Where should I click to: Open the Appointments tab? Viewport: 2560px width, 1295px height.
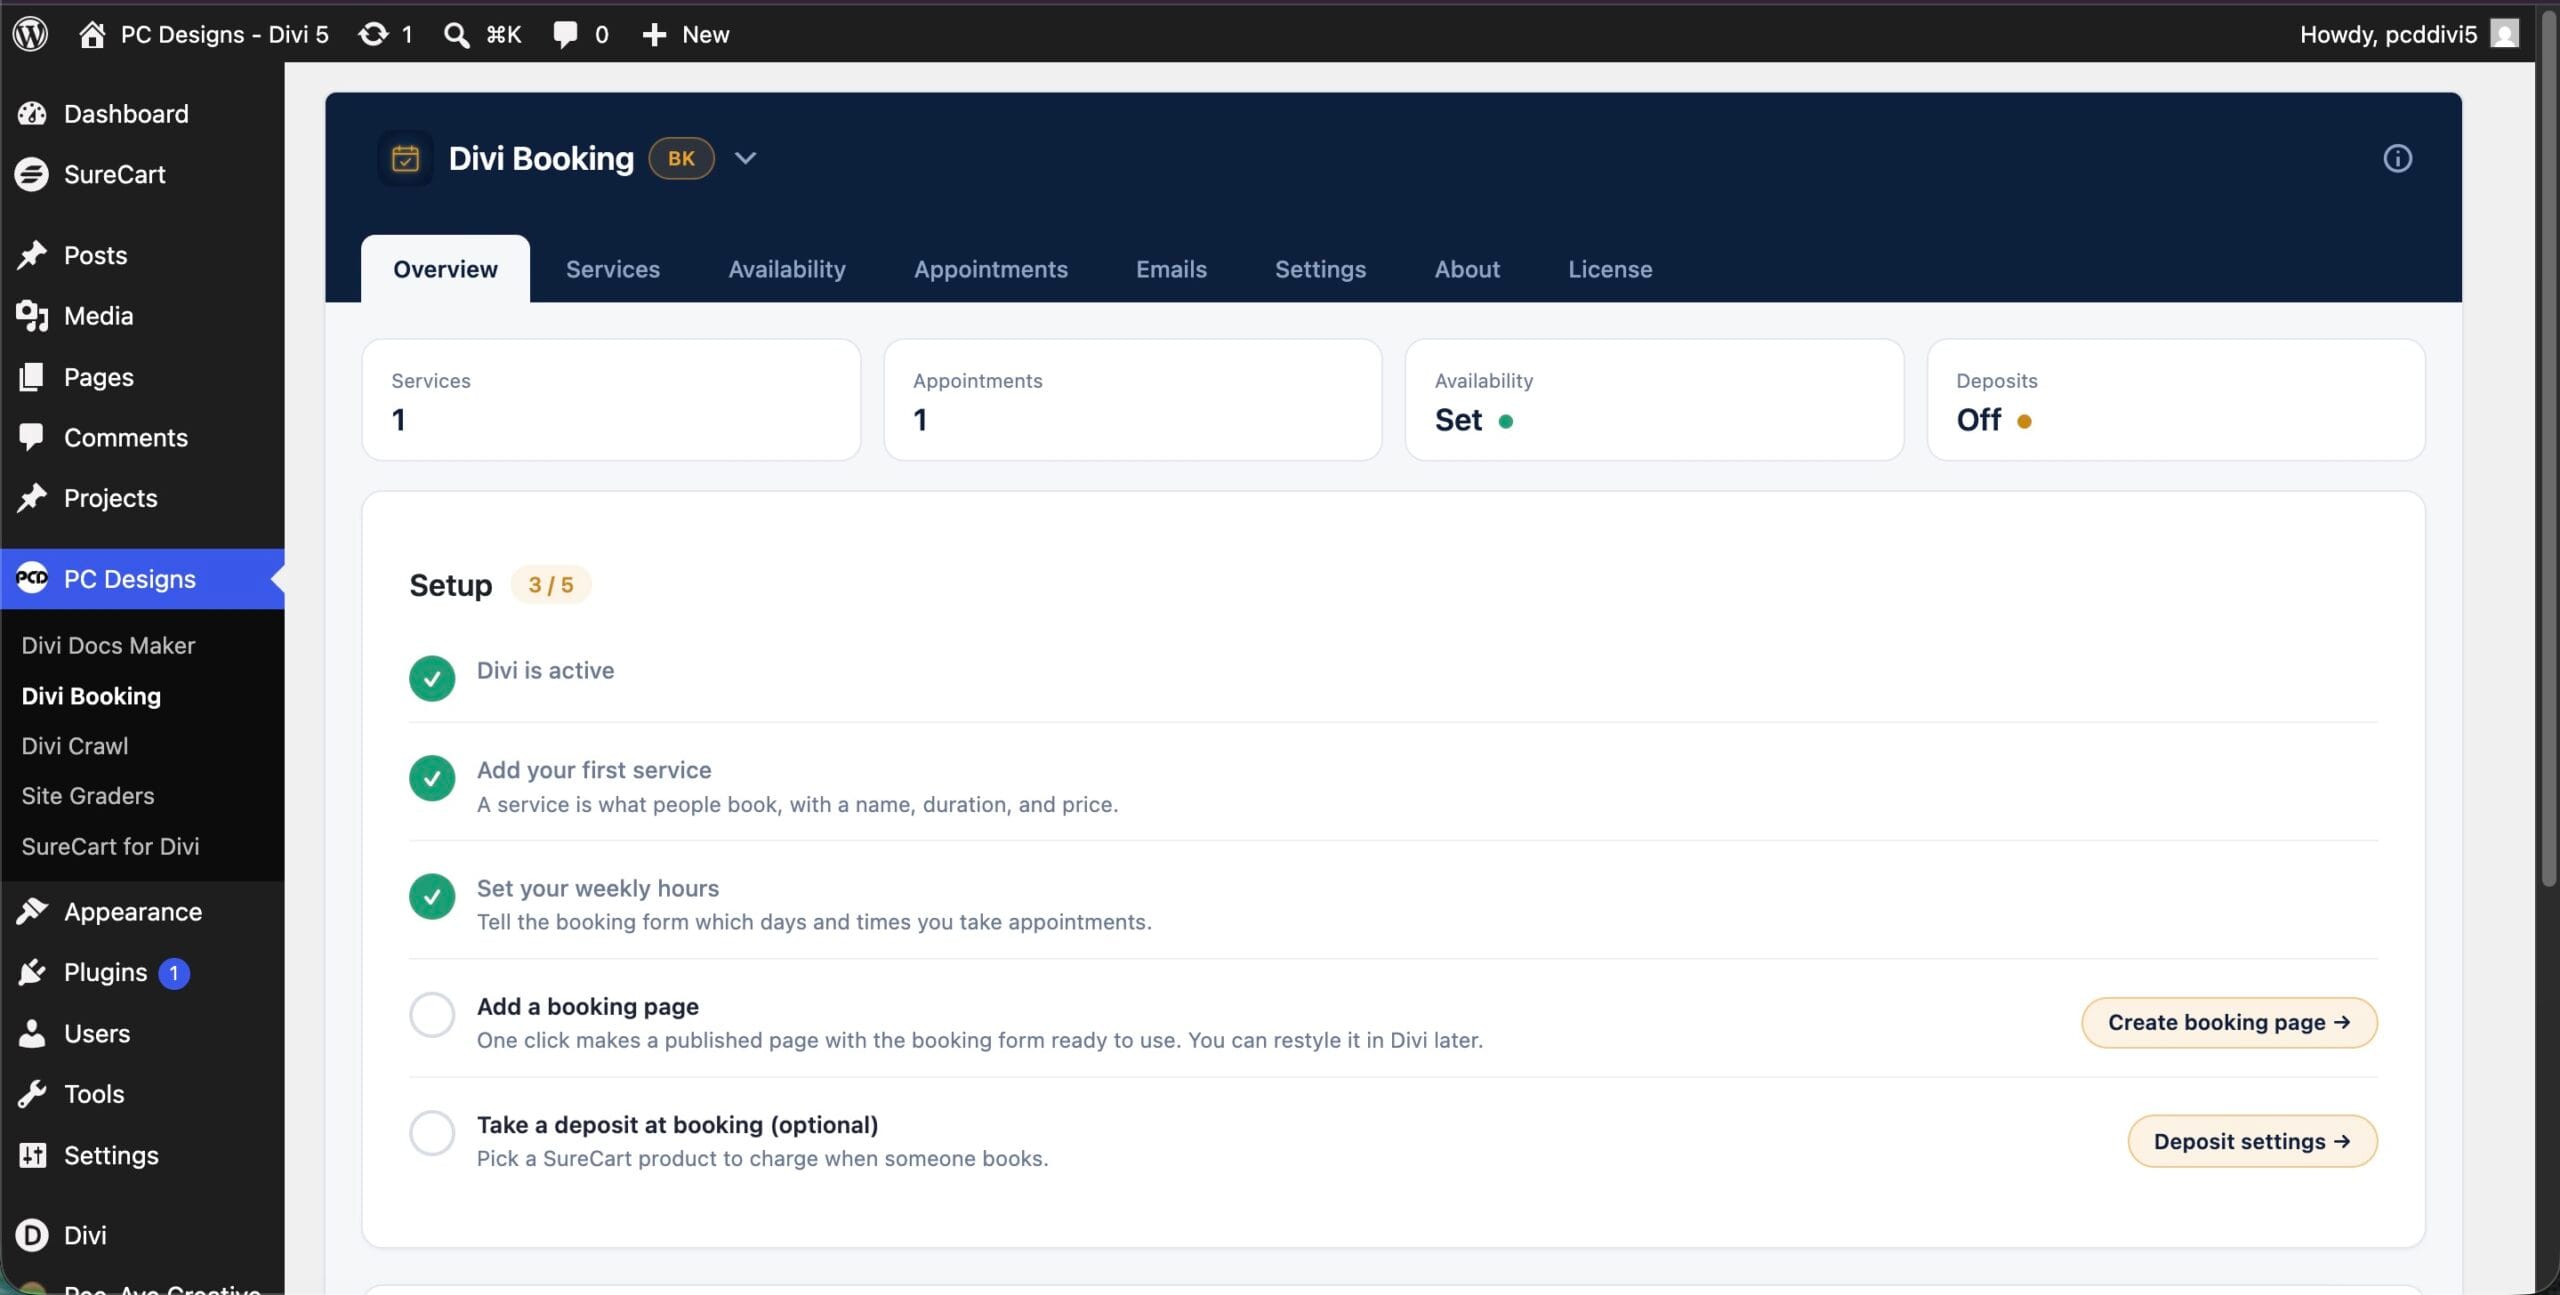990,269
